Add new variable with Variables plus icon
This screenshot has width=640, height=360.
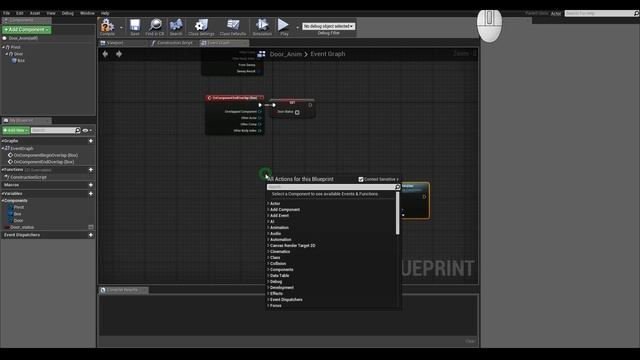(91, 193)
